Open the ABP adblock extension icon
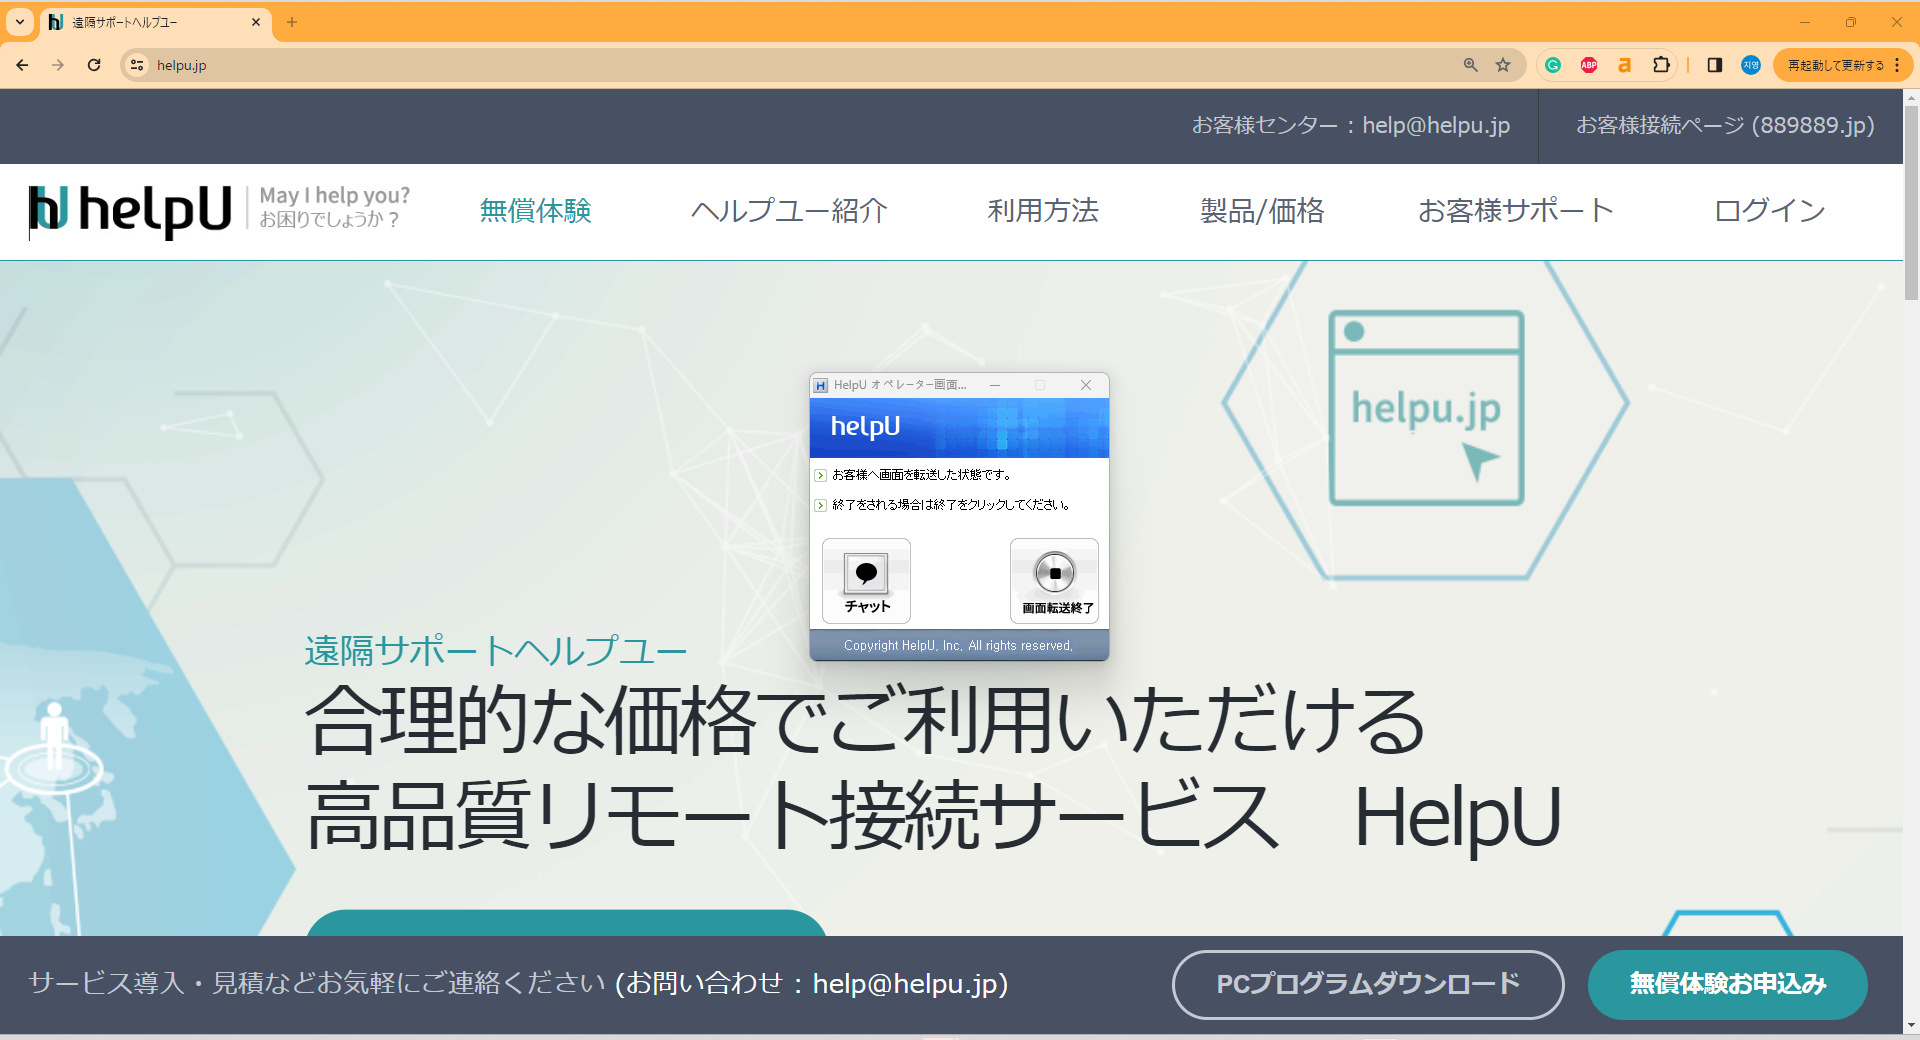The height and width of the screenshot is (1040, 1920). pyautogui.click(x=1589, y=65)
